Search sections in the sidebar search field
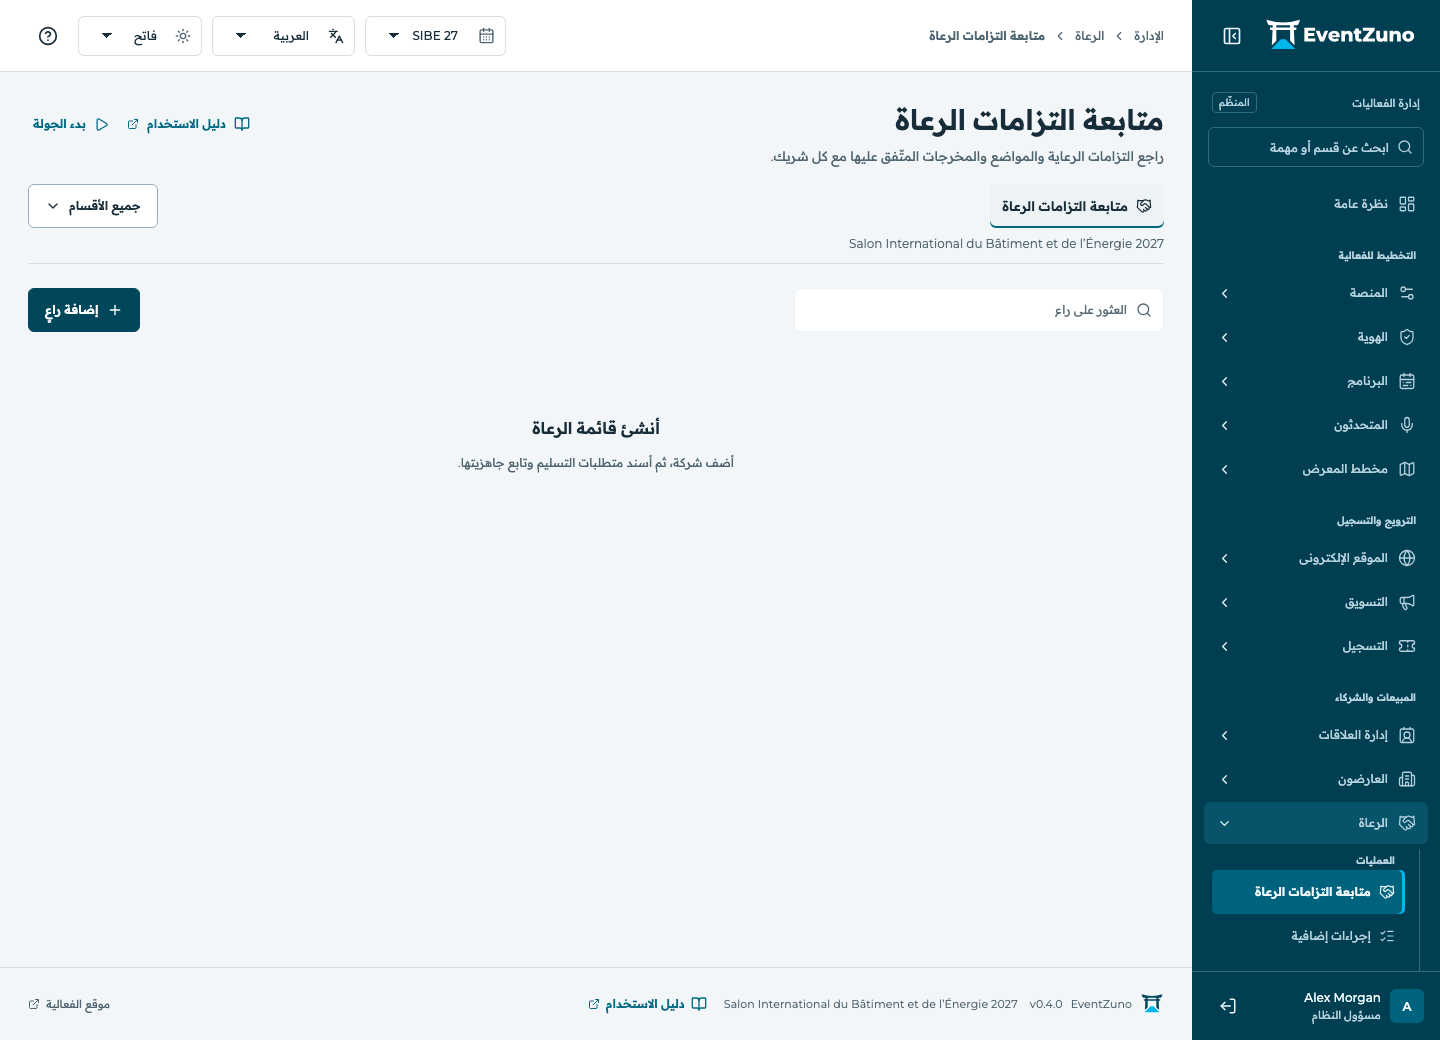 pyautogui.click(x=1316, y=147)
